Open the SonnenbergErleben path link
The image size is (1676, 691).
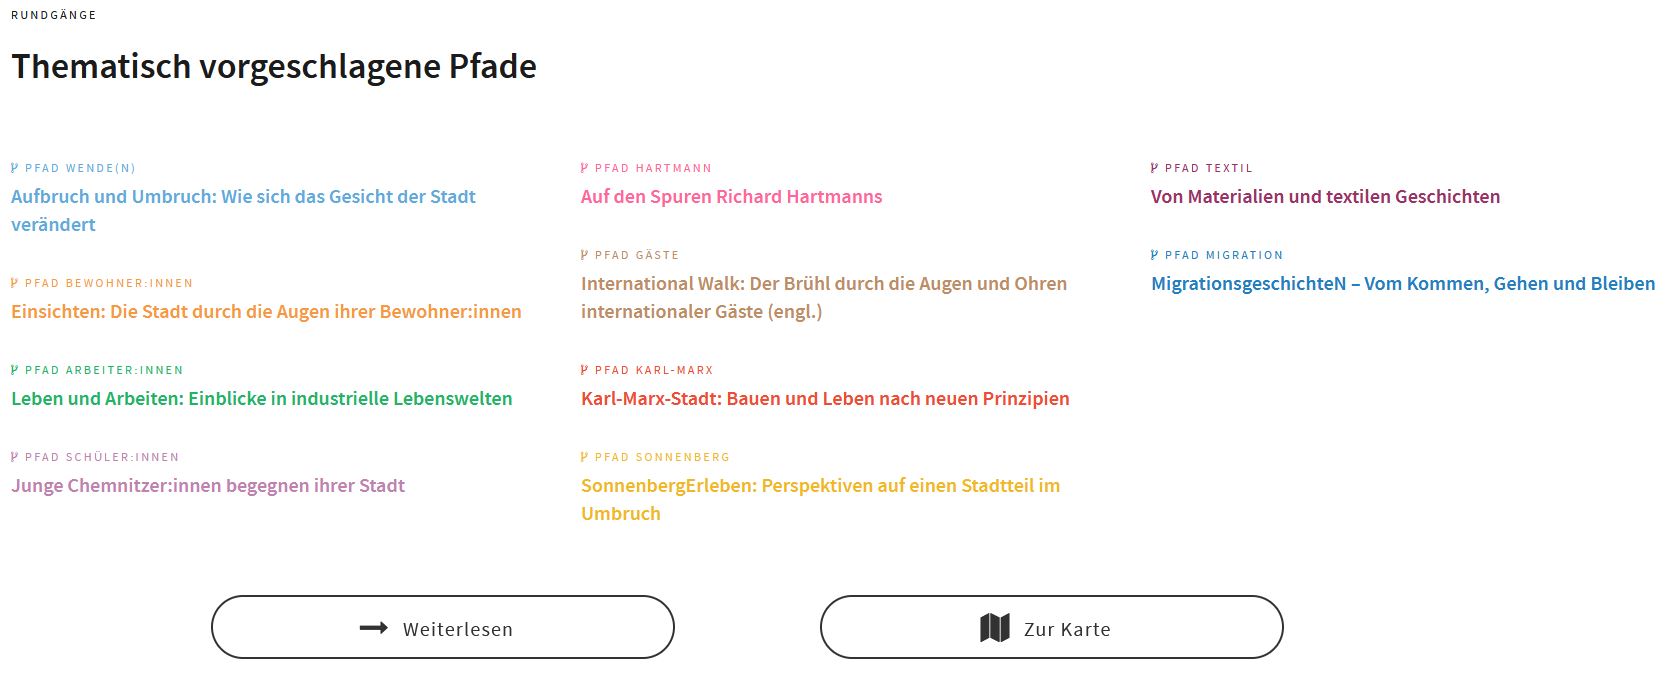click(x=820, y=486)
